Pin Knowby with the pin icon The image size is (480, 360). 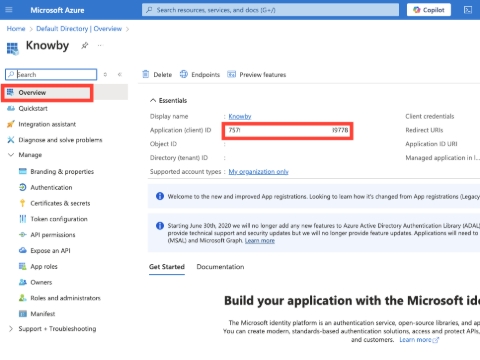pyautogui.click(x=85, y=45)
